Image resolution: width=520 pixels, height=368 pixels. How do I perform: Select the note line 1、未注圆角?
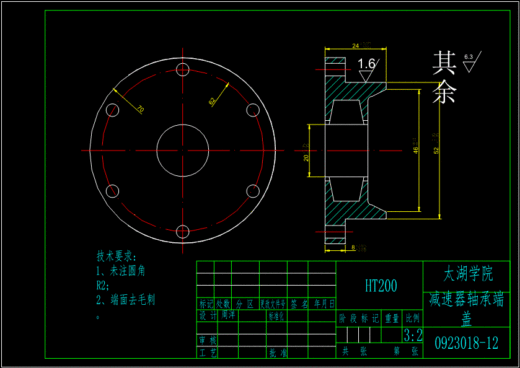(x=121, y=271)
